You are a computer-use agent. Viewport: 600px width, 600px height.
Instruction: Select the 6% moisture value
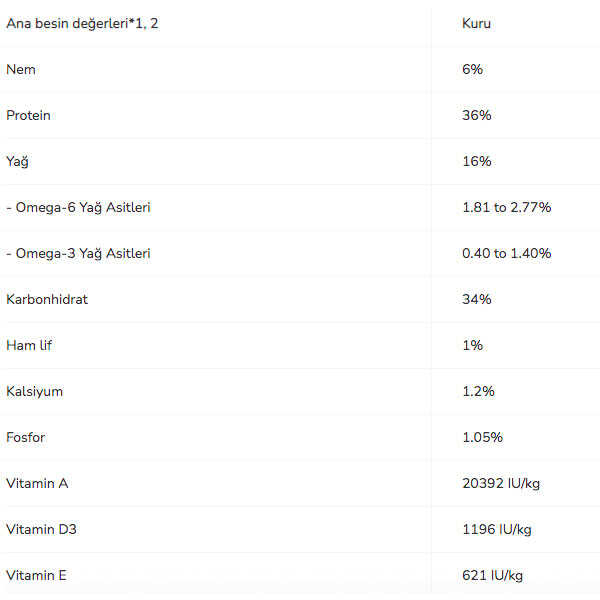click(x=472, y=69)
